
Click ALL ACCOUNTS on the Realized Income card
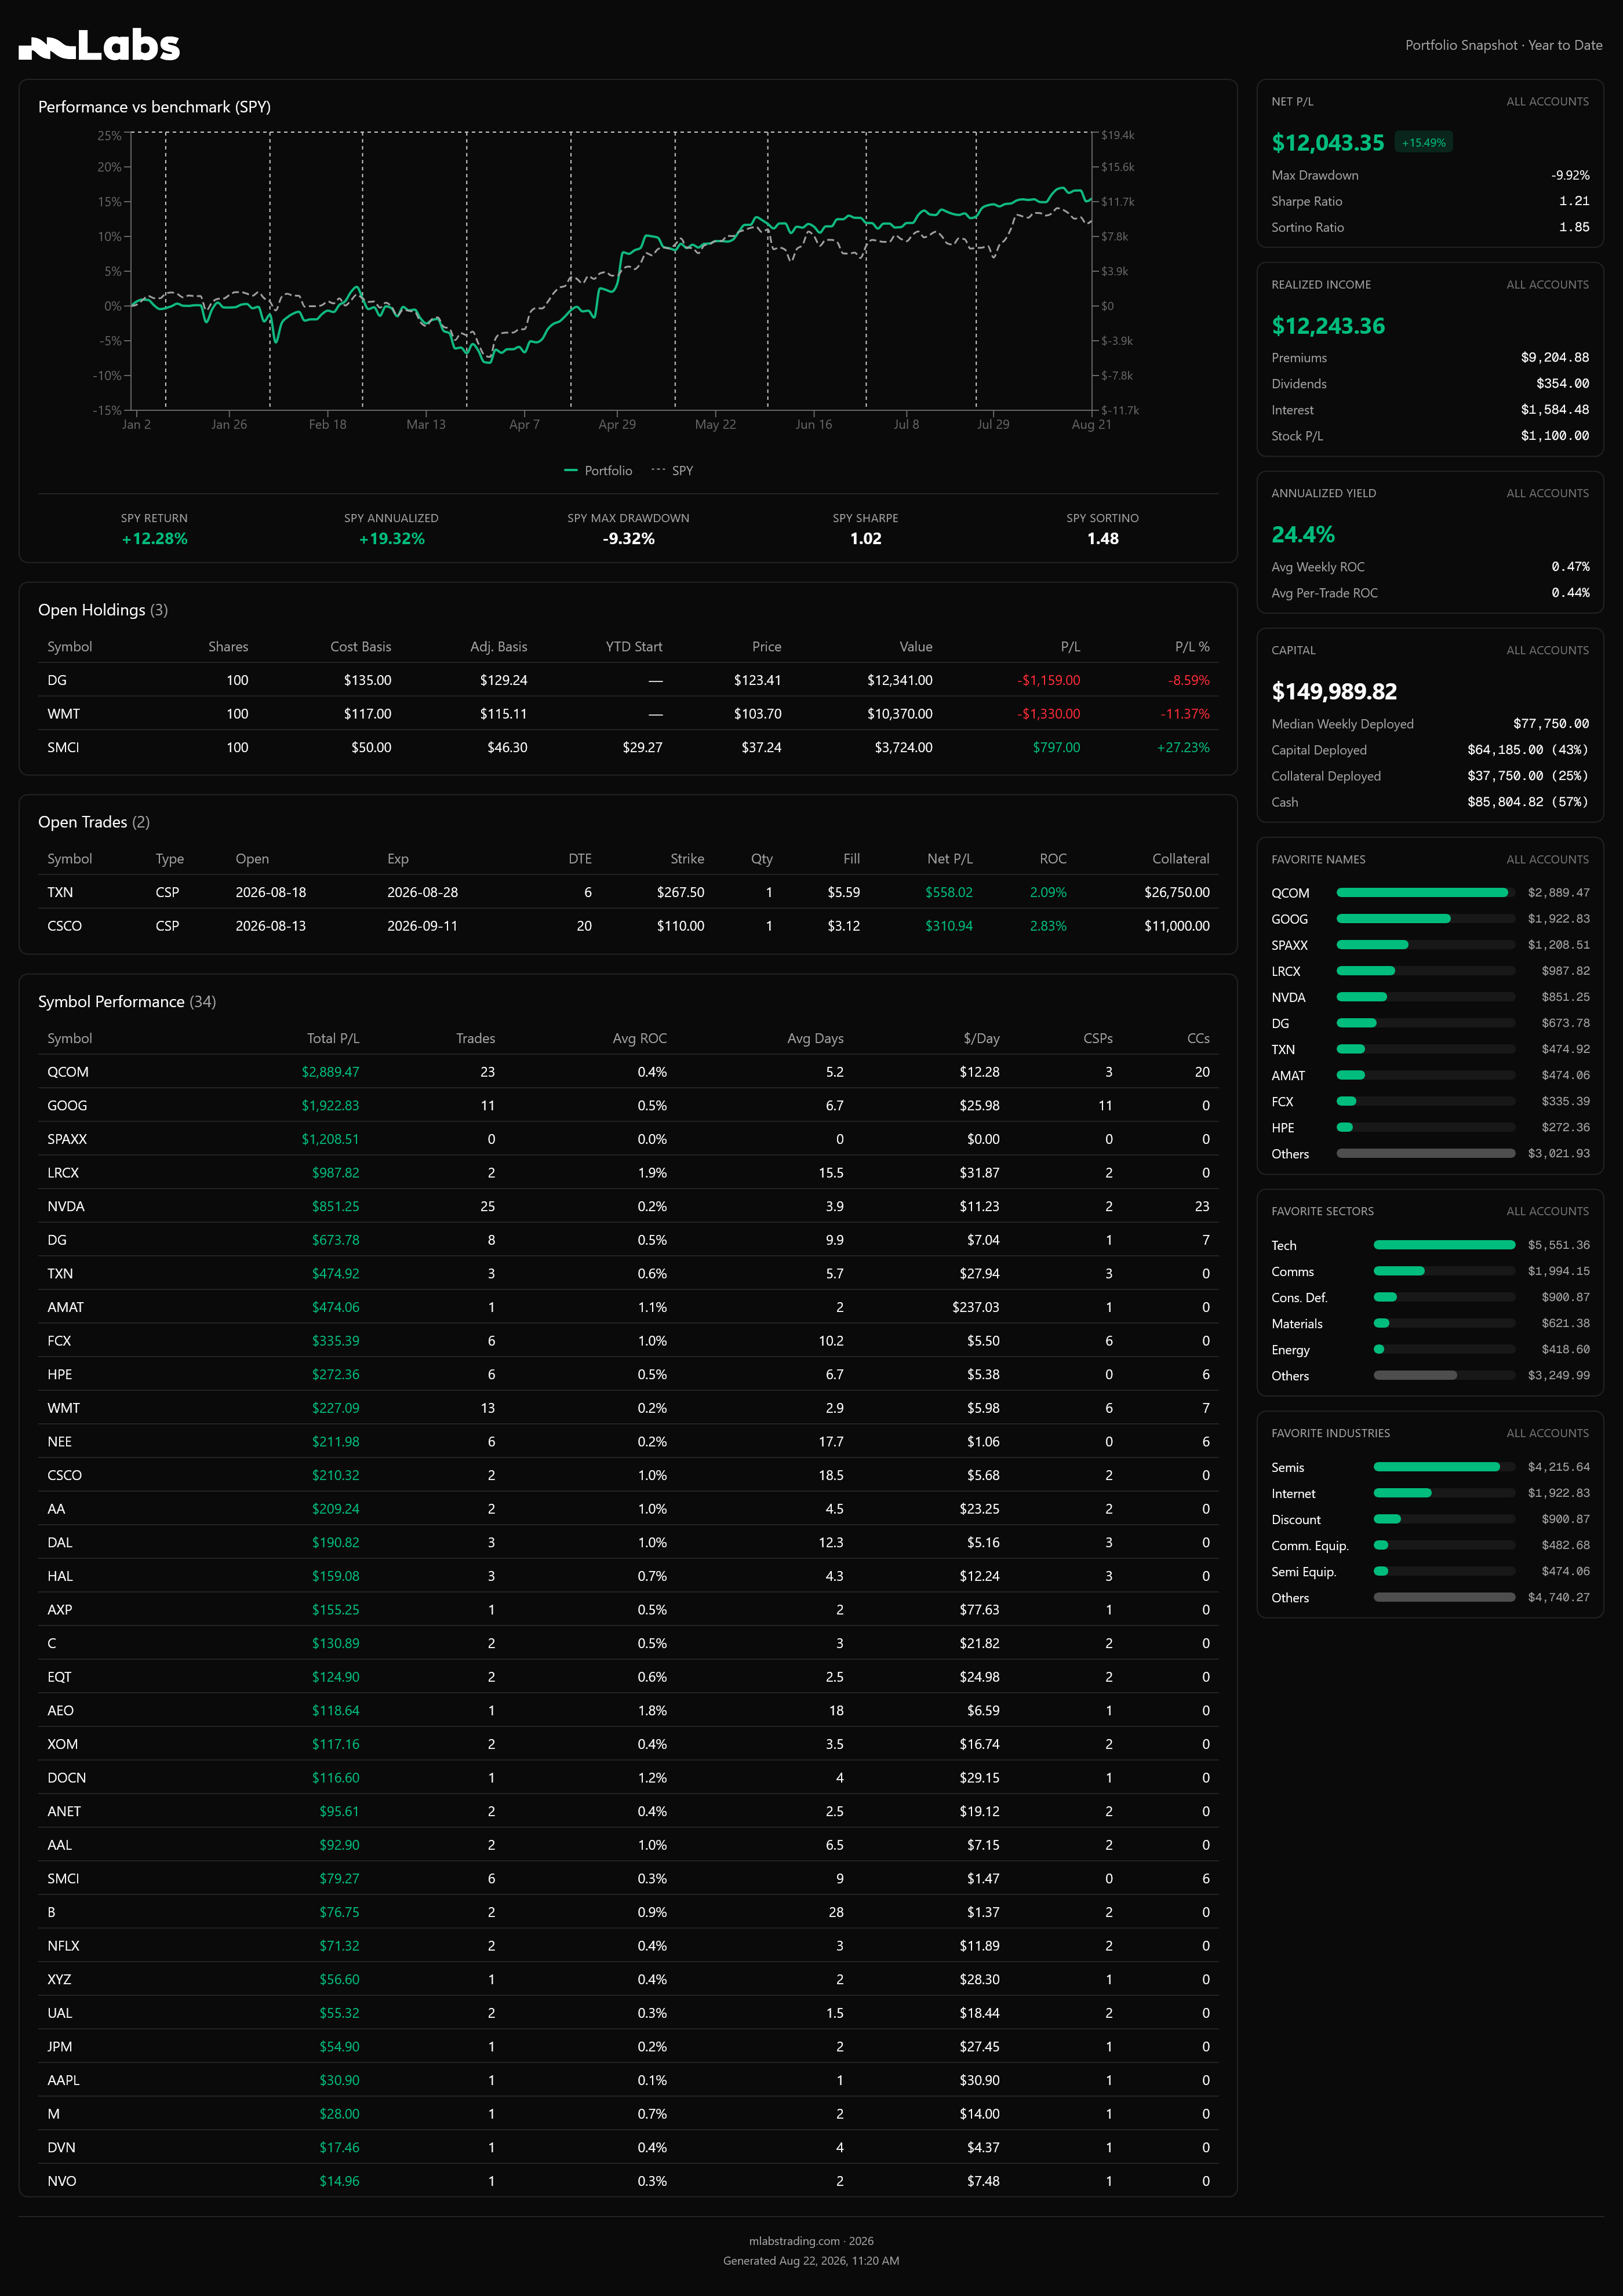[1548, 285]
